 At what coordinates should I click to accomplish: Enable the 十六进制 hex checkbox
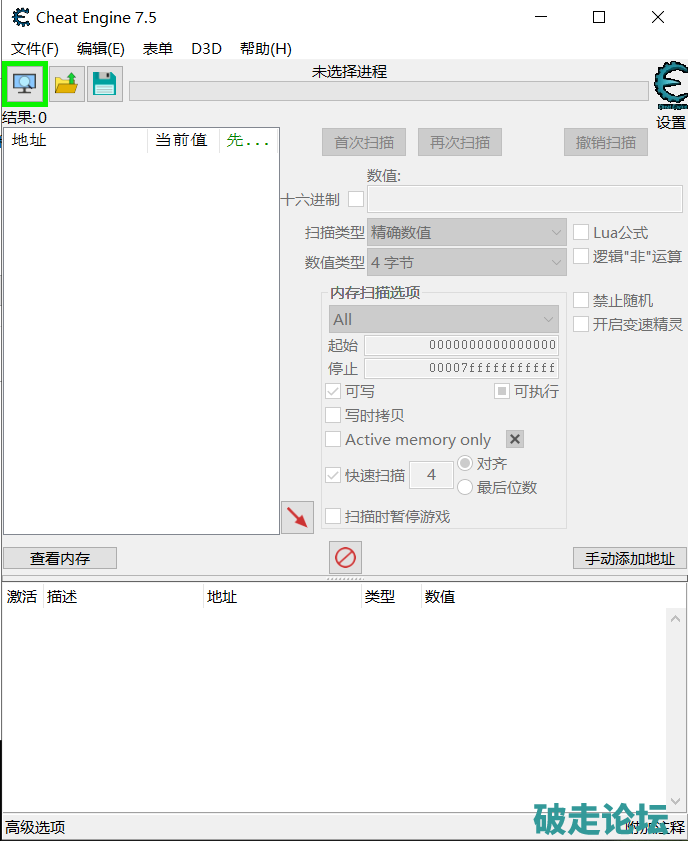point(356,199)
